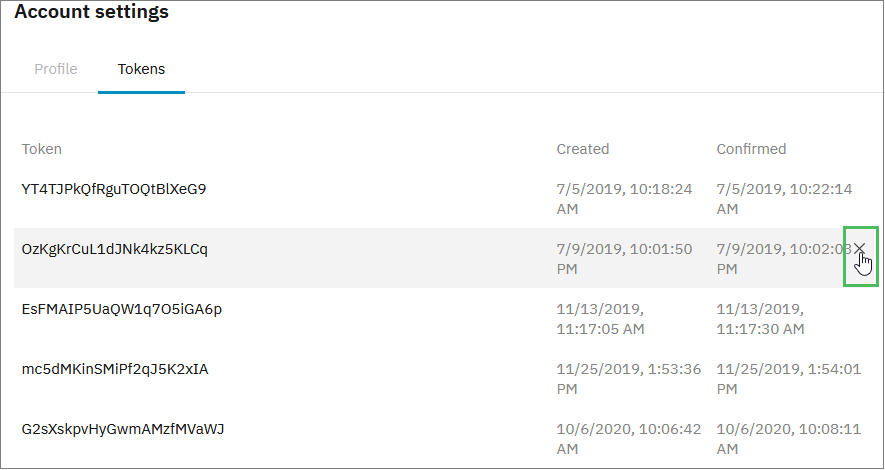
Task: Select token starting with YT4TJPkQ
Action: pos(114,188)
